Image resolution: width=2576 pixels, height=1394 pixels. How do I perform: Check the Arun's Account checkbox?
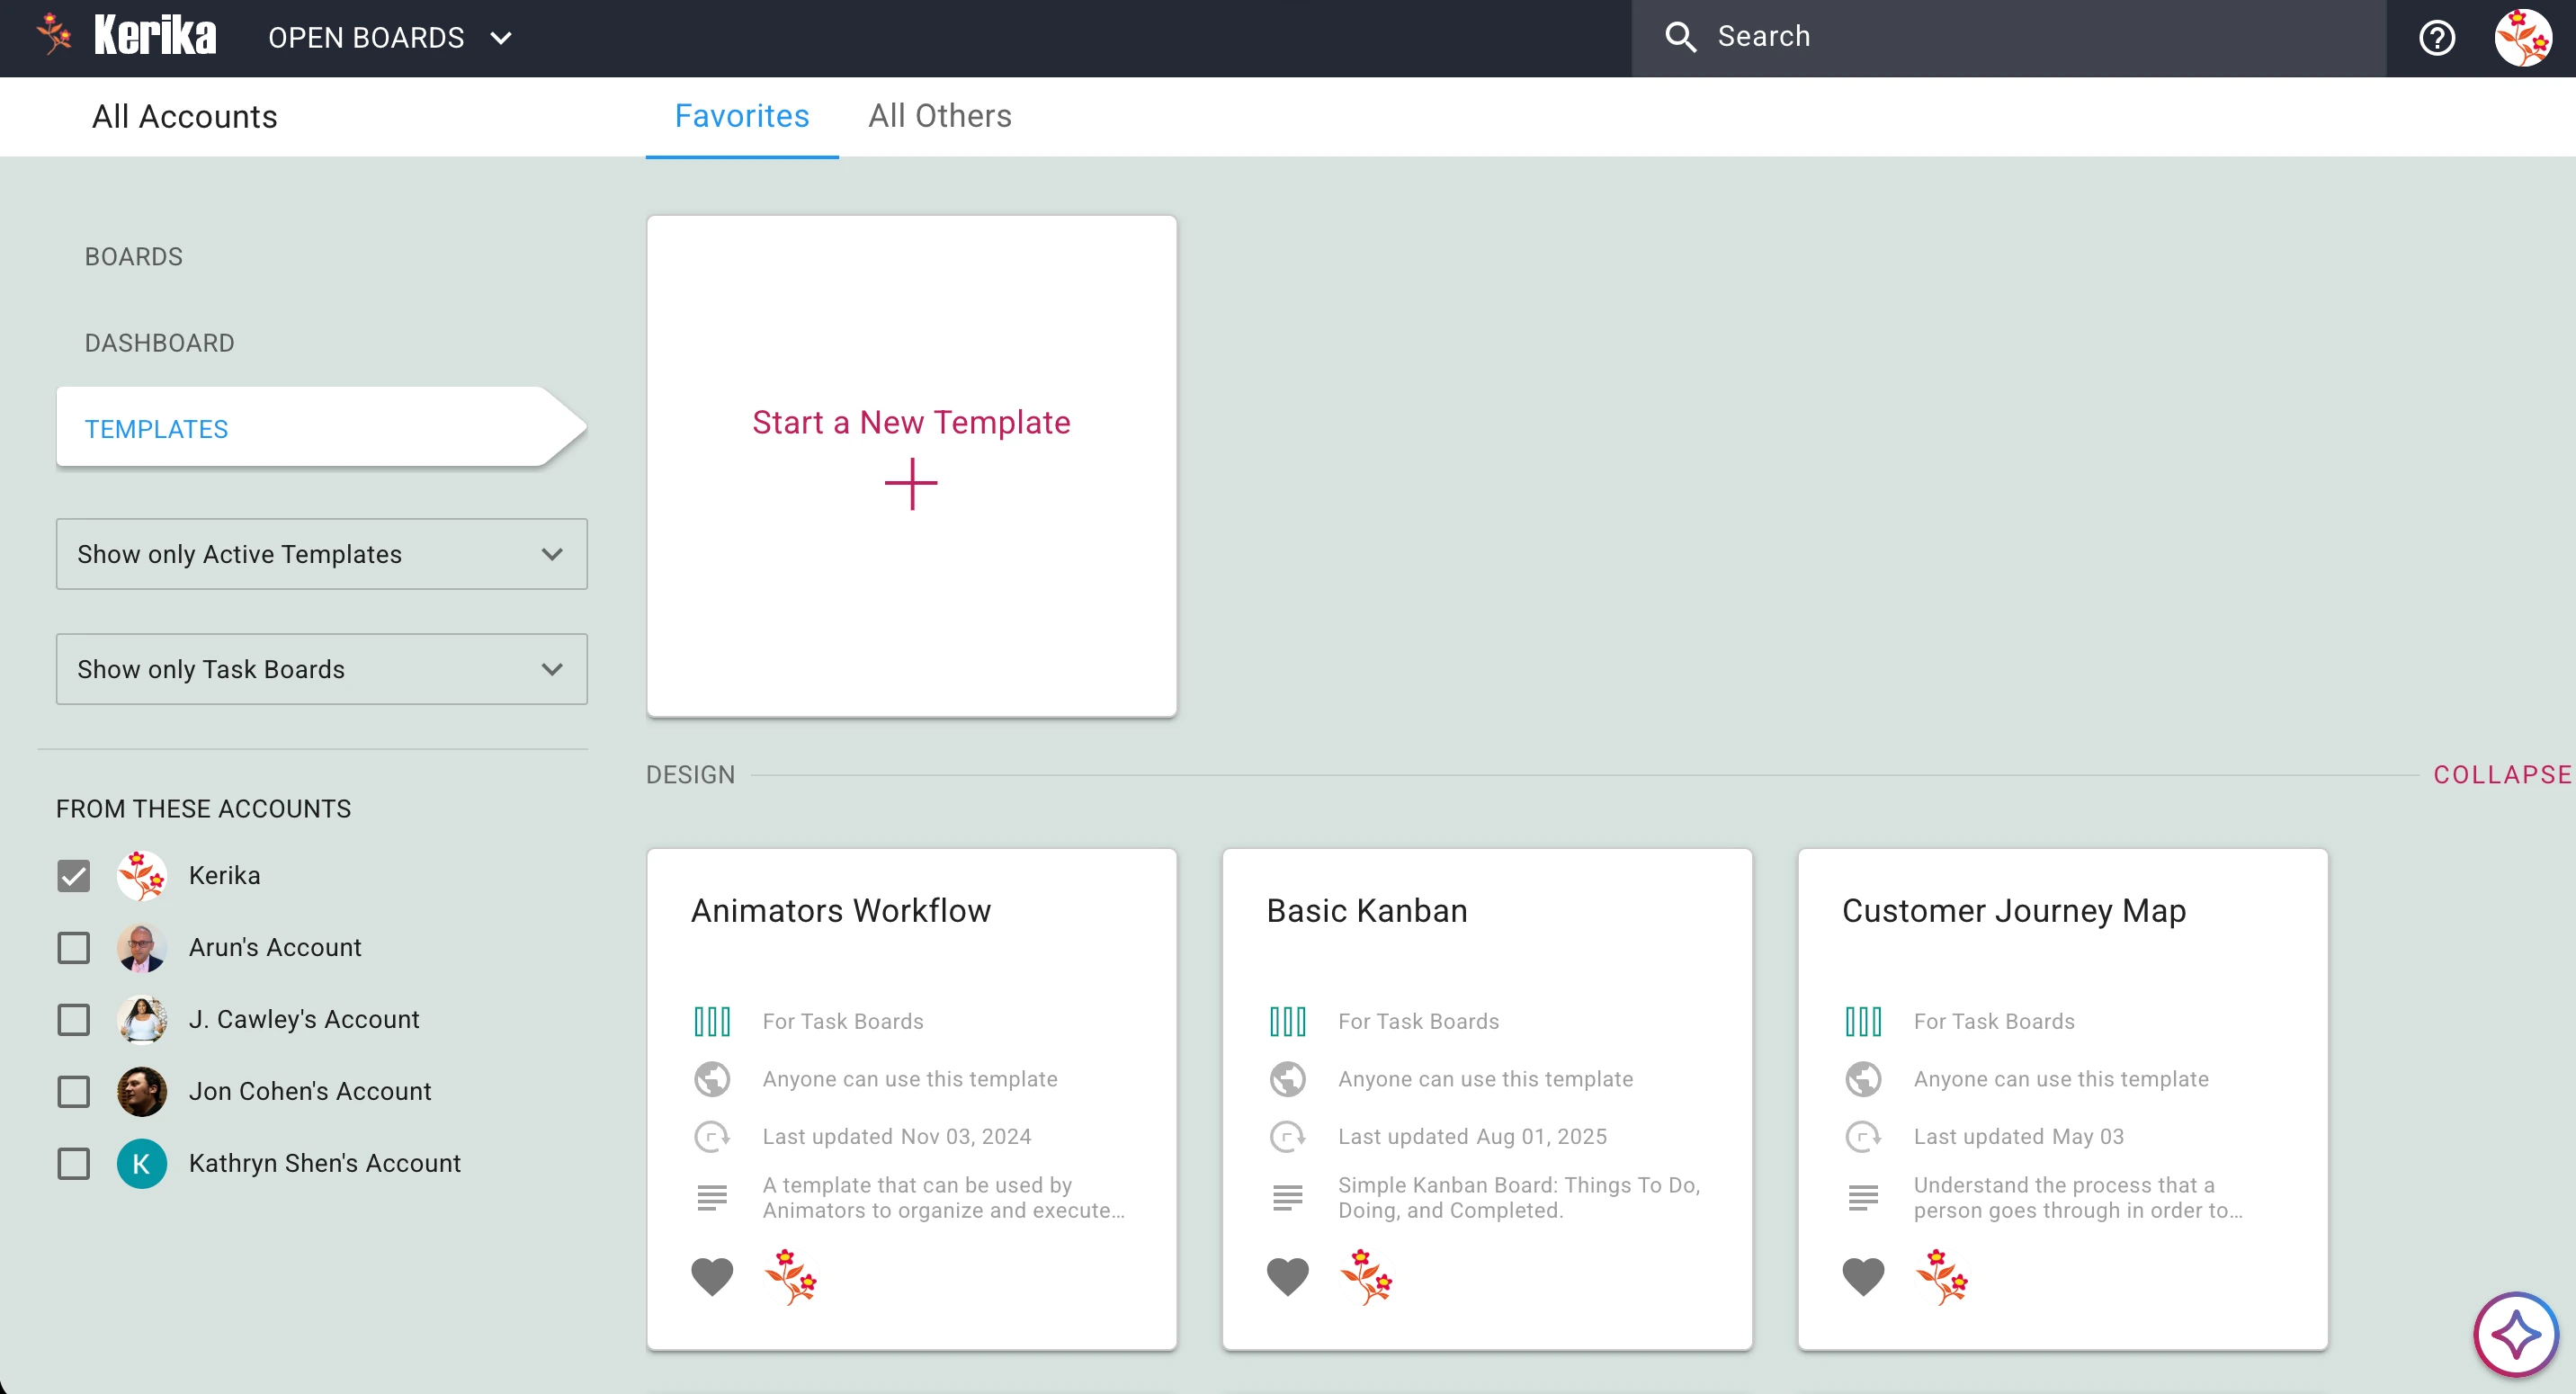coord(73,948)
